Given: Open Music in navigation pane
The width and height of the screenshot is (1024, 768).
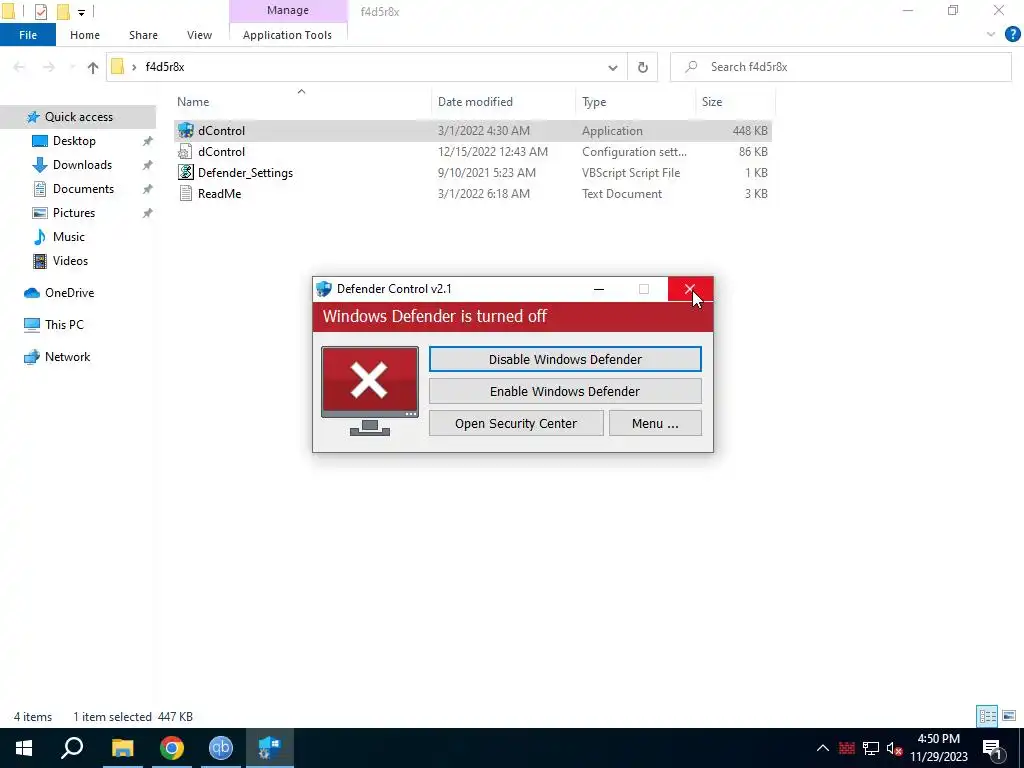Looking at the screenshot, I should (69, 236).
